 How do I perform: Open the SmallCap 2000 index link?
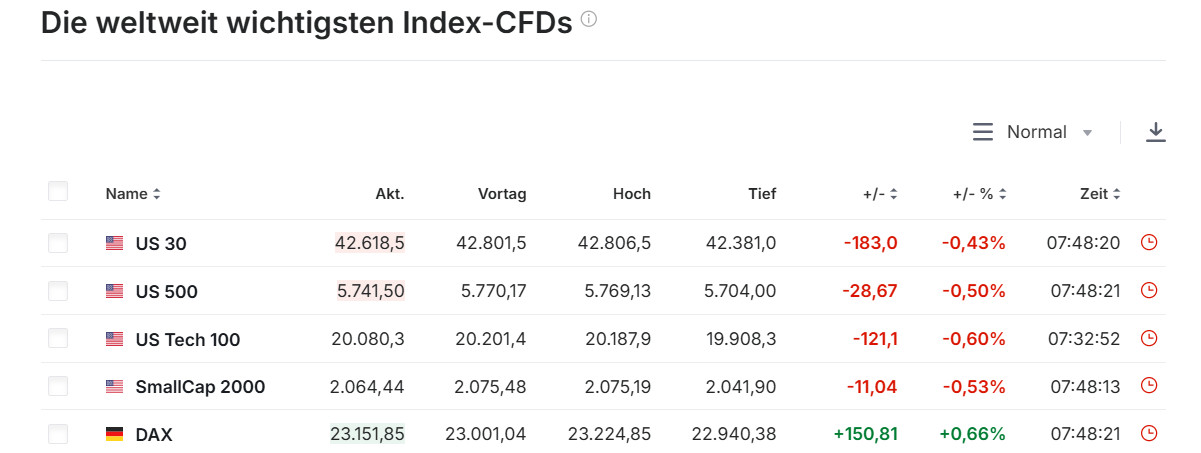pos(200,386)
